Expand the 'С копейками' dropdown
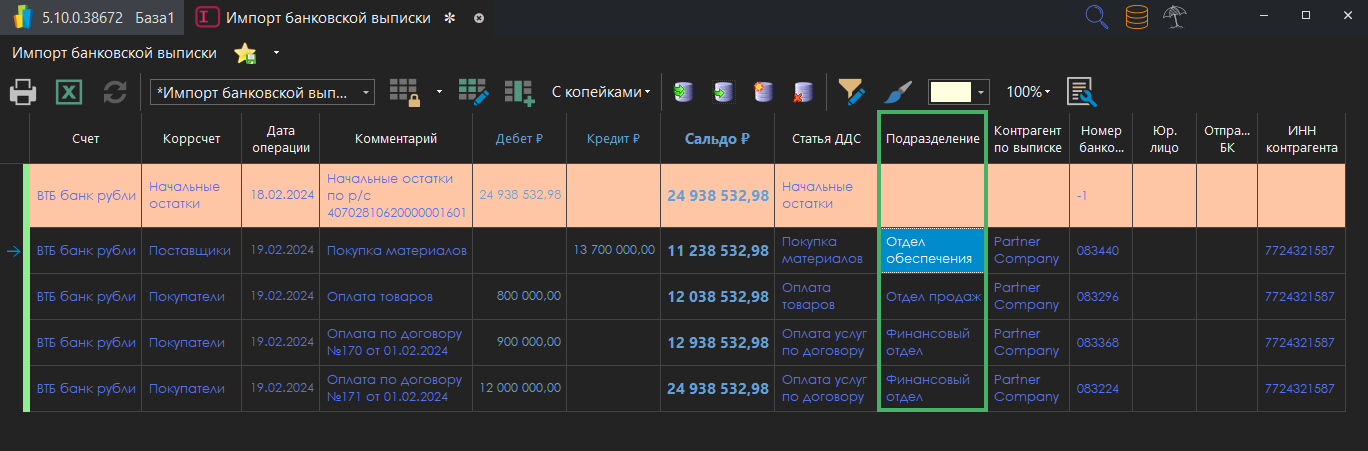Screen dimensions: 1368x451 click(600, 92)
